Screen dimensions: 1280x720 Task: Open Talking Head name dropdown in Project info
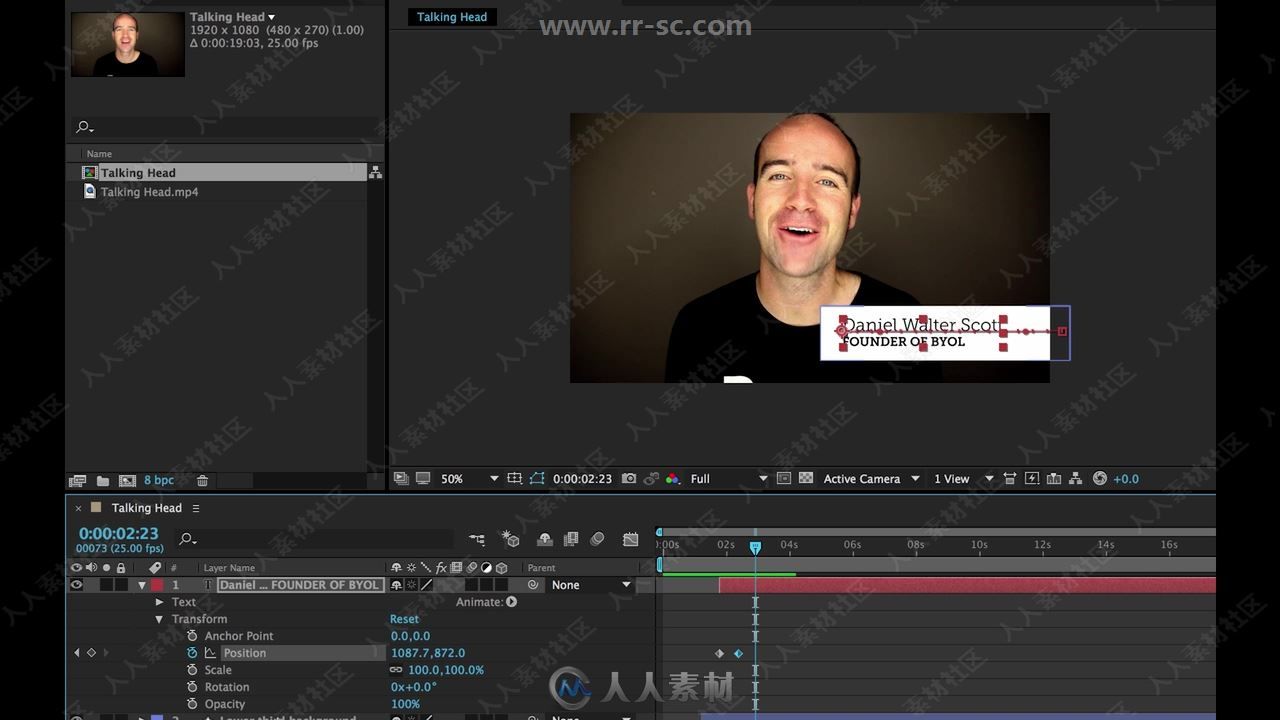(271, 17)
